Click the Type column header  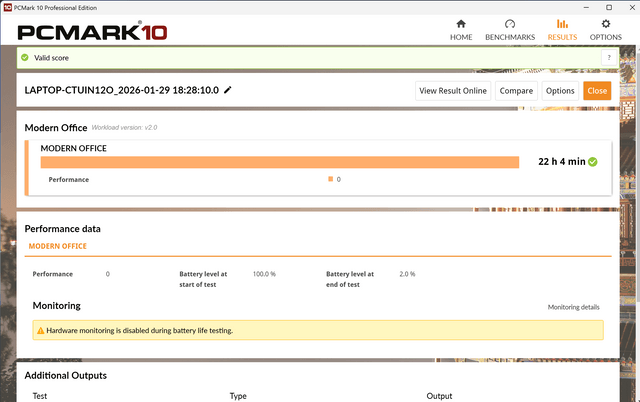tap(238, 396)
